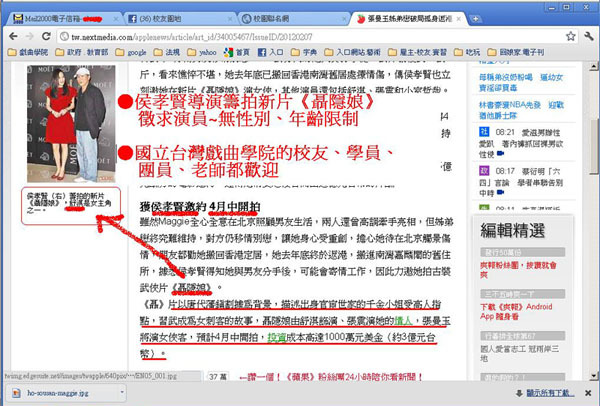Bookmark this page with the star icon
600x406 pixels.
pos(571,36)
